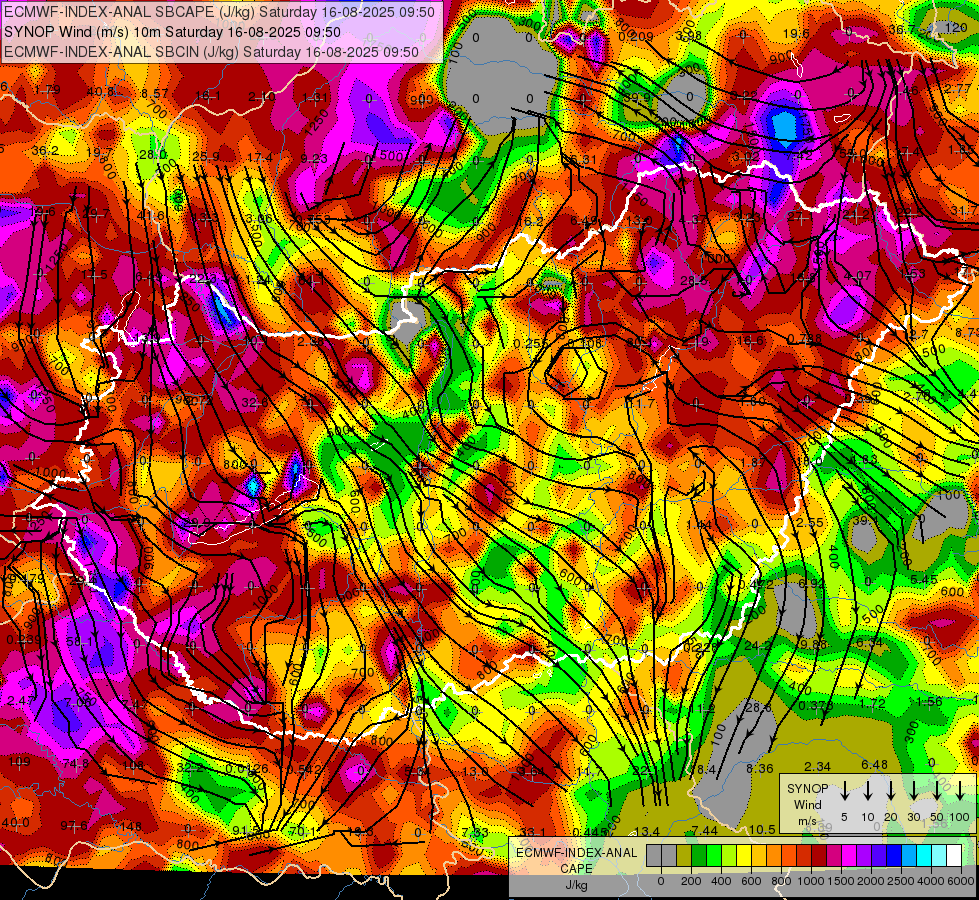Select the first grey swatch in CAPE legend
The height and width of the screenshot is (900, 979).
[x=654, y=856]
